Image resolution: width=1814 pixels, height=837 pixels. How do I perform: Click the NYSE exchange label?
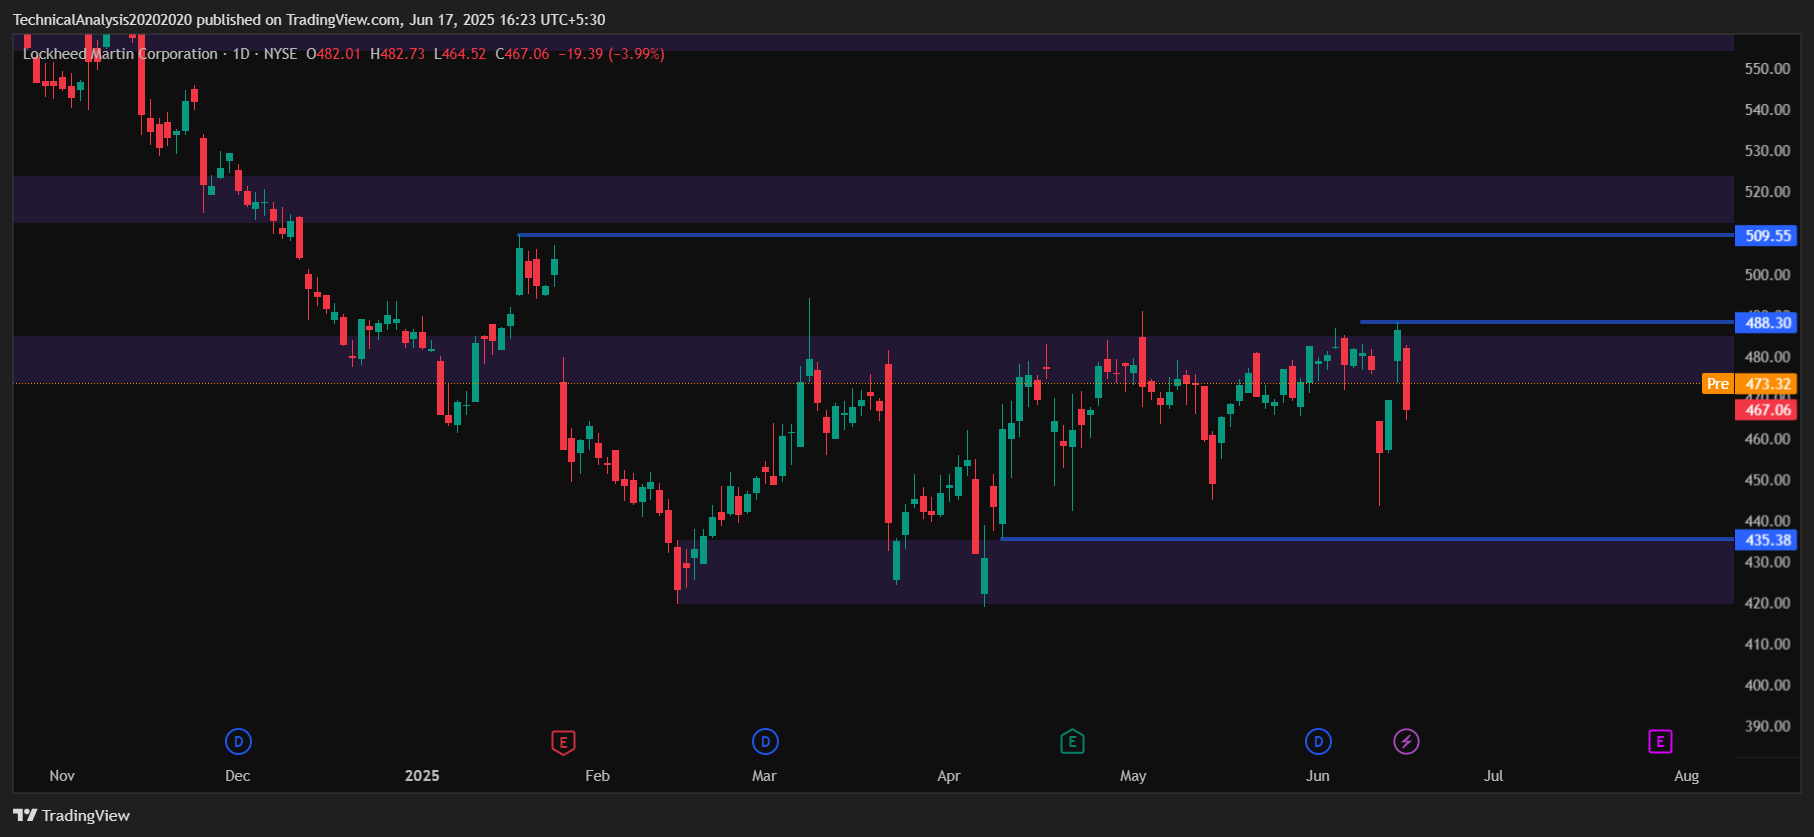(280, 54)
